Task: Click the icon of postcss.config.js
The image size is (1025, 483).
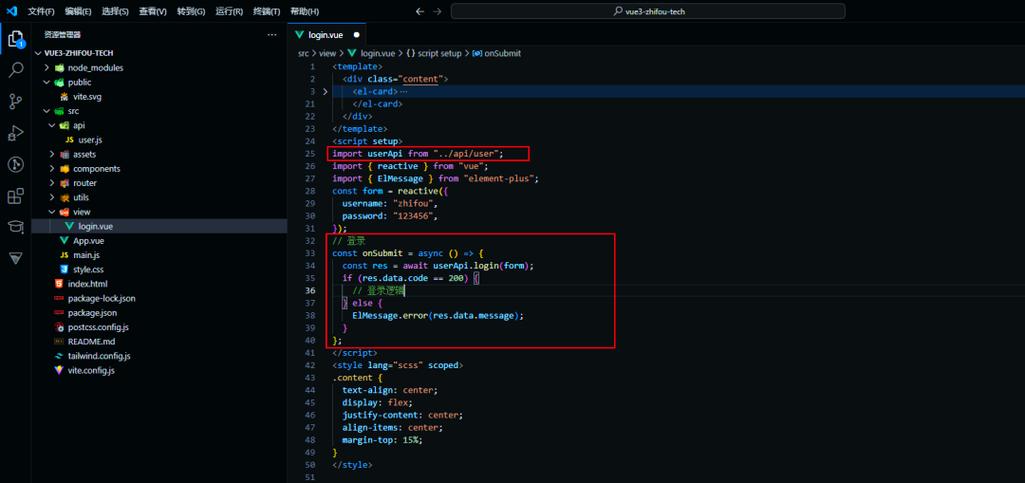Action: click(59, 327)
